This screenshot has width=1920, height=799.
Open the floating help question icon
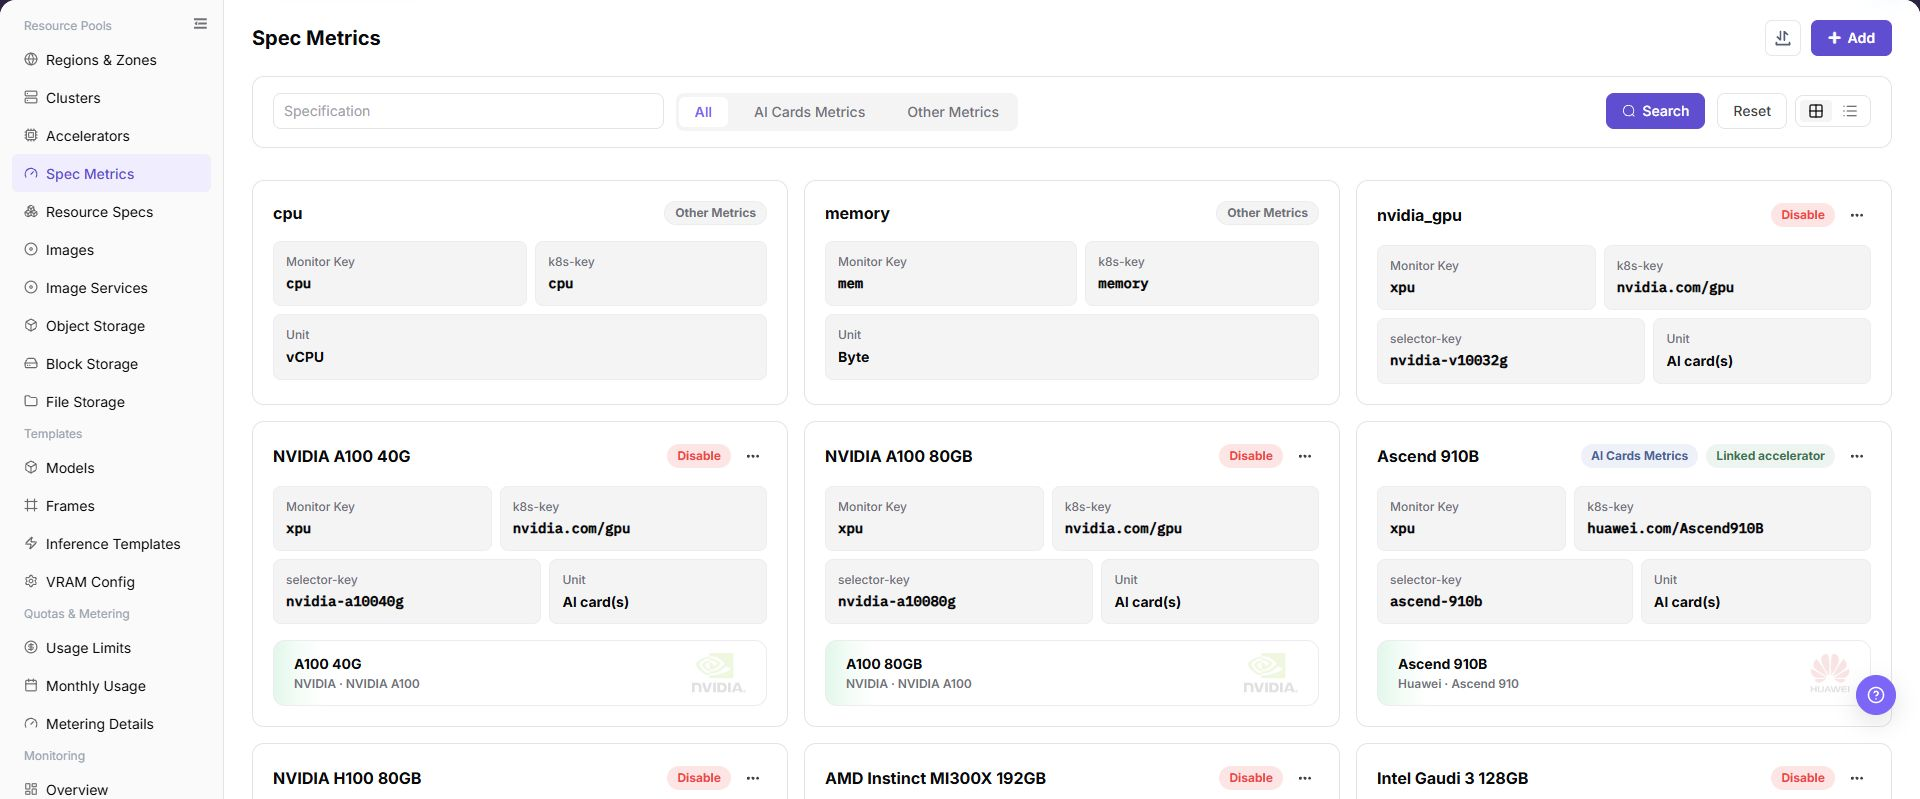click(1875, 695)
